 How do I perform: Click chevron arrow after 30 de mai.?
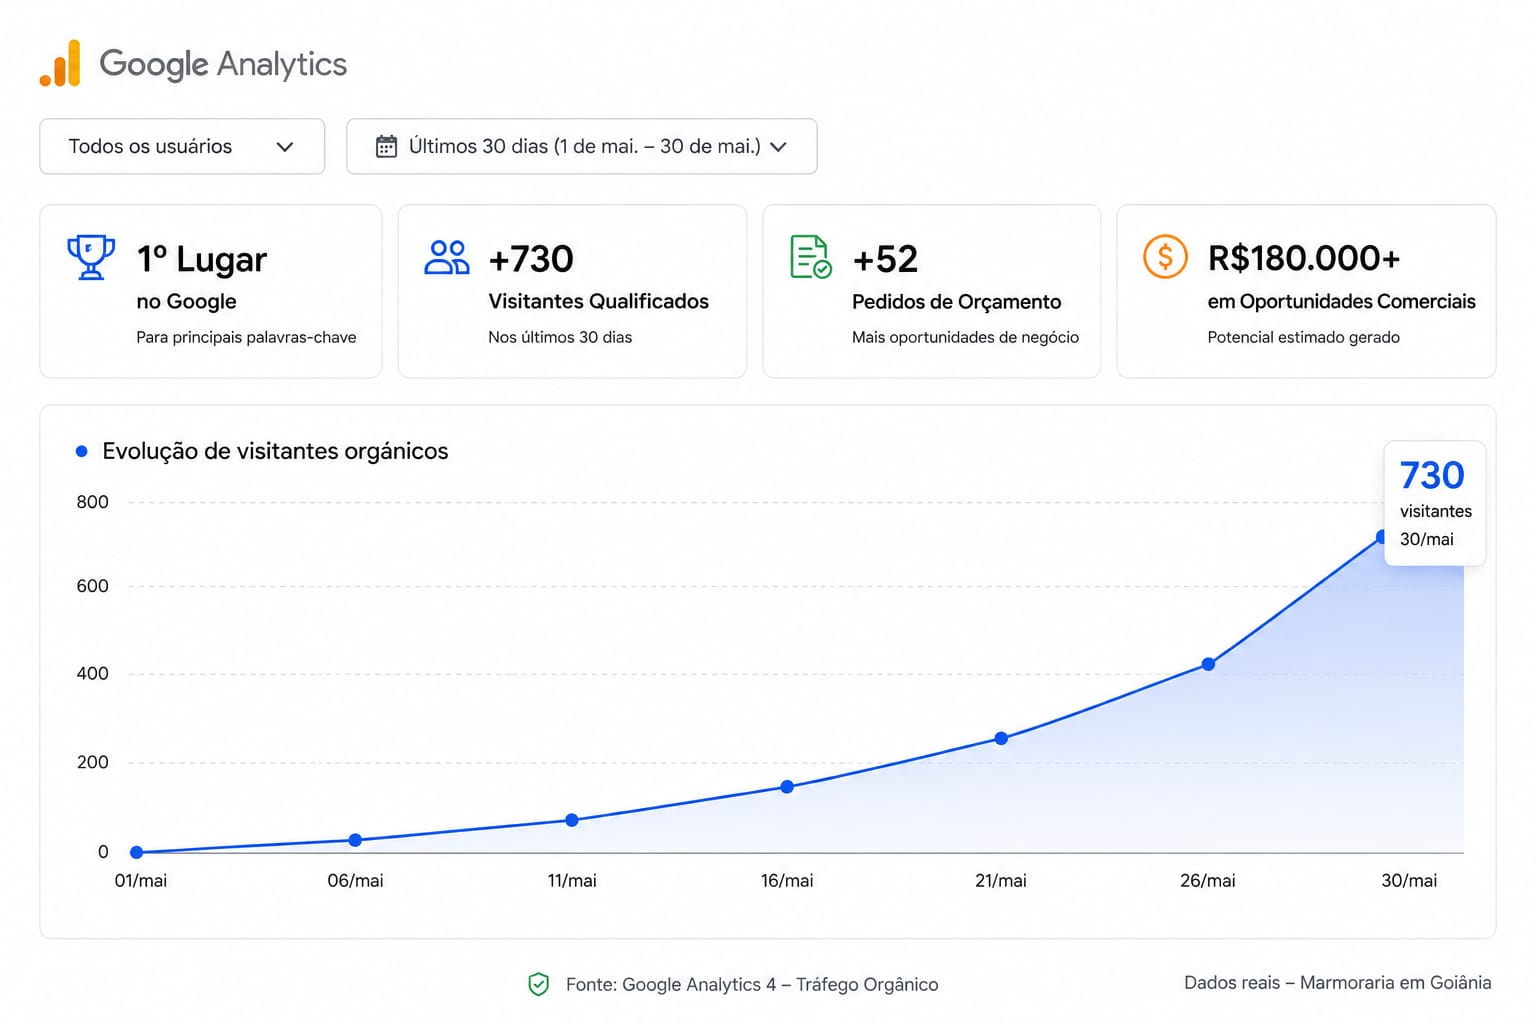pos(778,147)
